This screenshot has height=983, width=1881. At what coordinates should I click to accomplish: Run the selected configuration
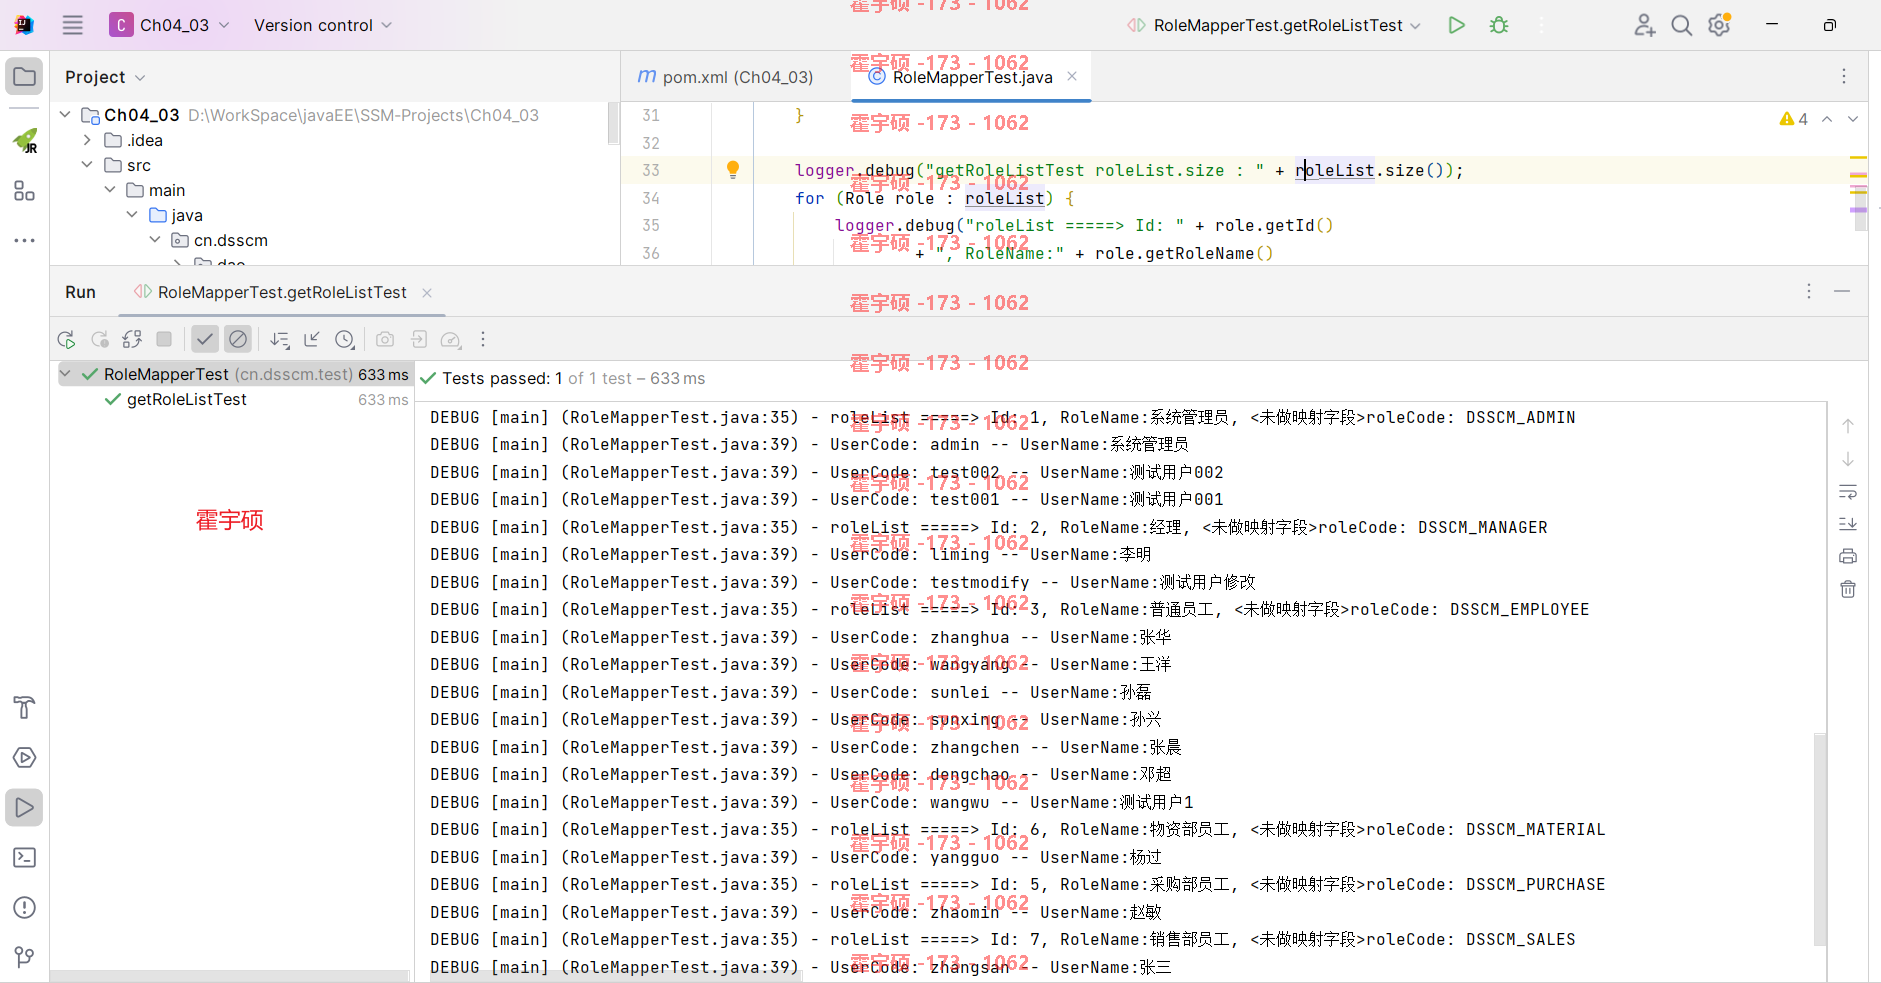1457,25
